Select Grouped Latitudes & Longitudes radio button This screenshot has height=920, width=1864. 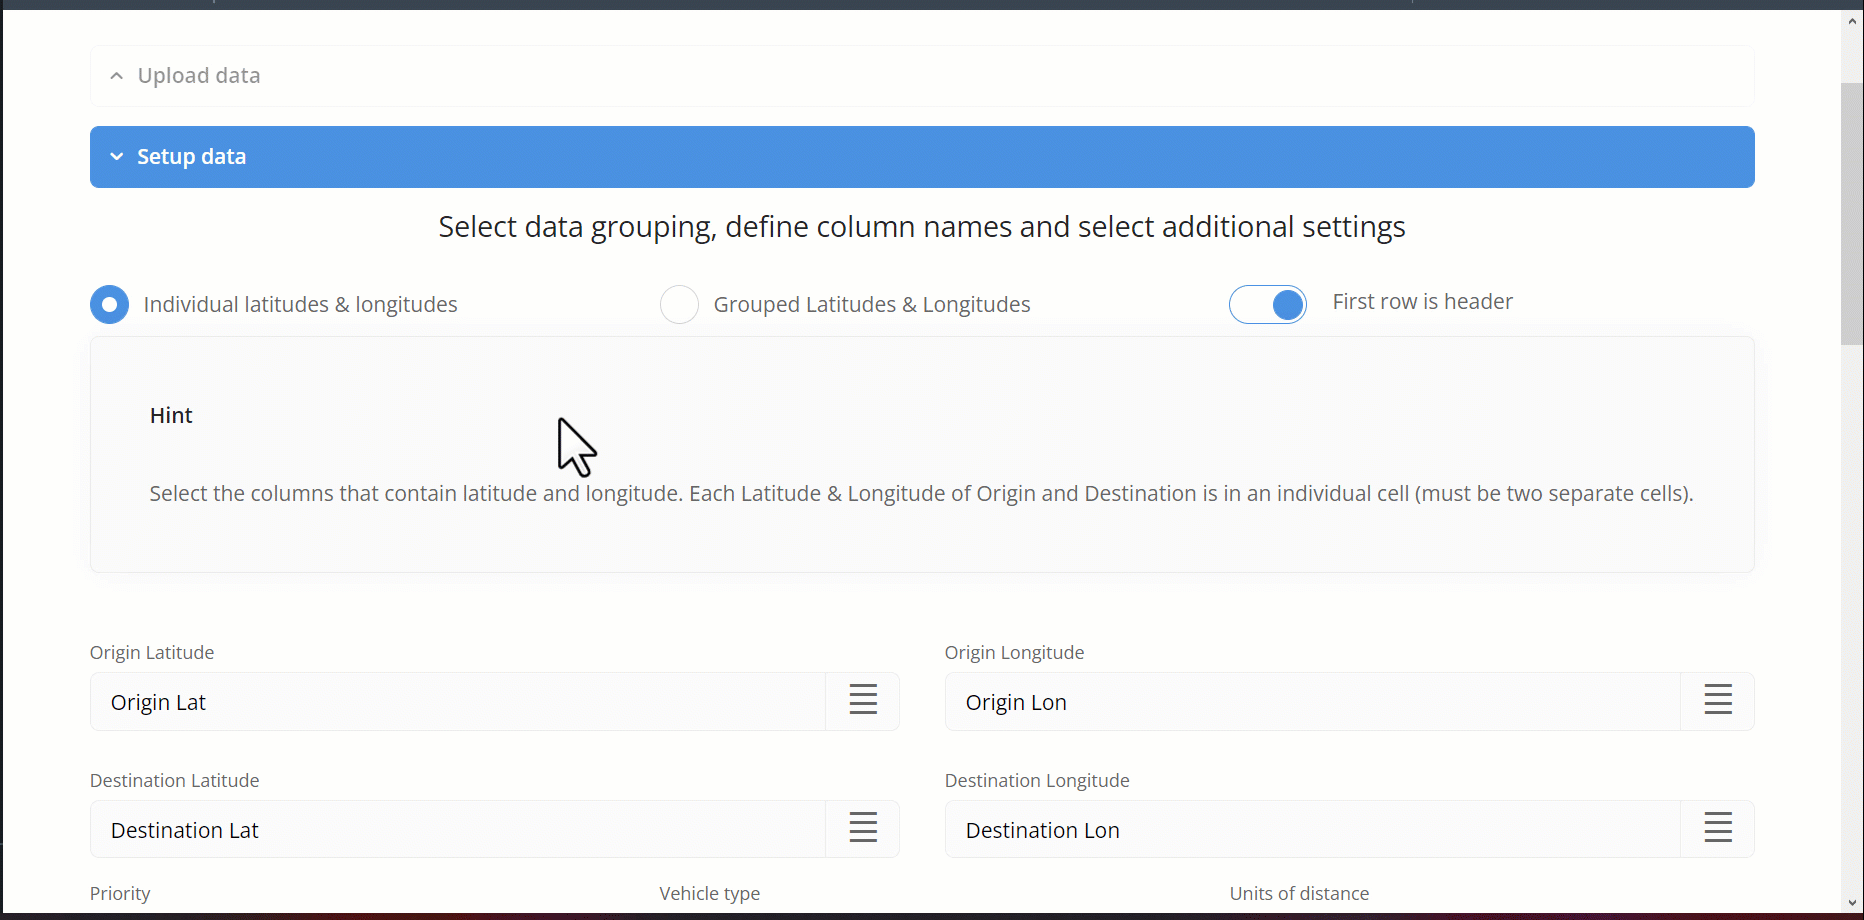click(680, 304)
